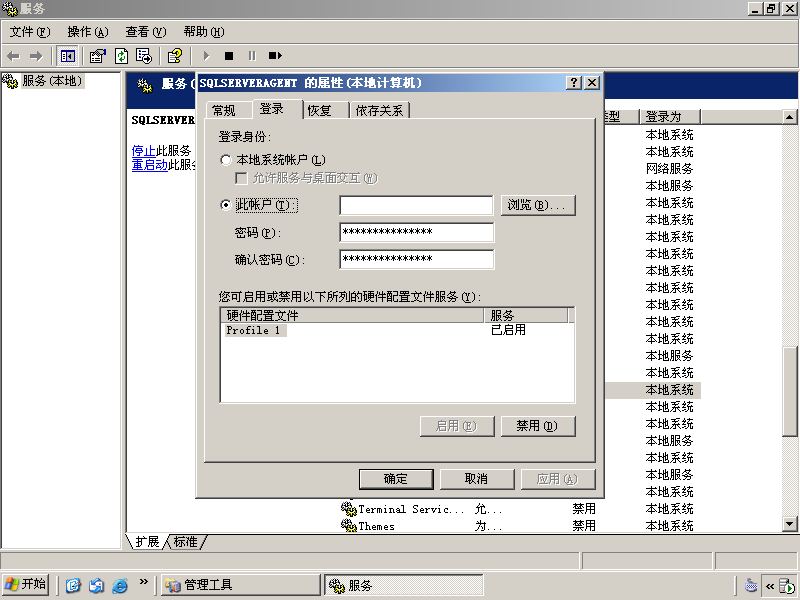Expand hidden system tray icons chevron
The height and width of the screenshot is (600, 800).
770,586
